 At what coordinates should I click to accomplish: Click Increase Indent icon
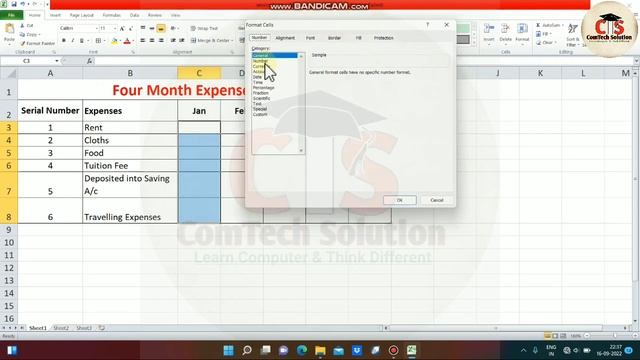[x=182, y=40]
